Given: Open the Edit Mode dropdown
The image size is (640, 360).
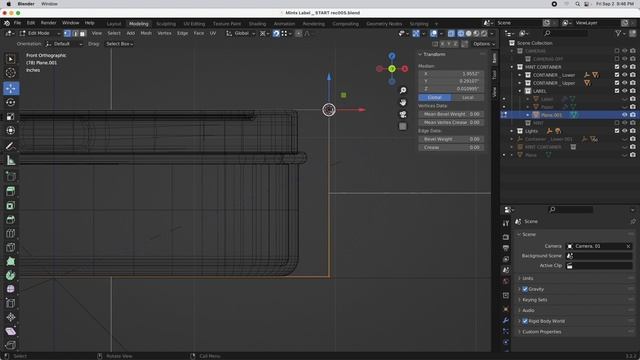Looking at the screenshot, I should pos(40,33).
